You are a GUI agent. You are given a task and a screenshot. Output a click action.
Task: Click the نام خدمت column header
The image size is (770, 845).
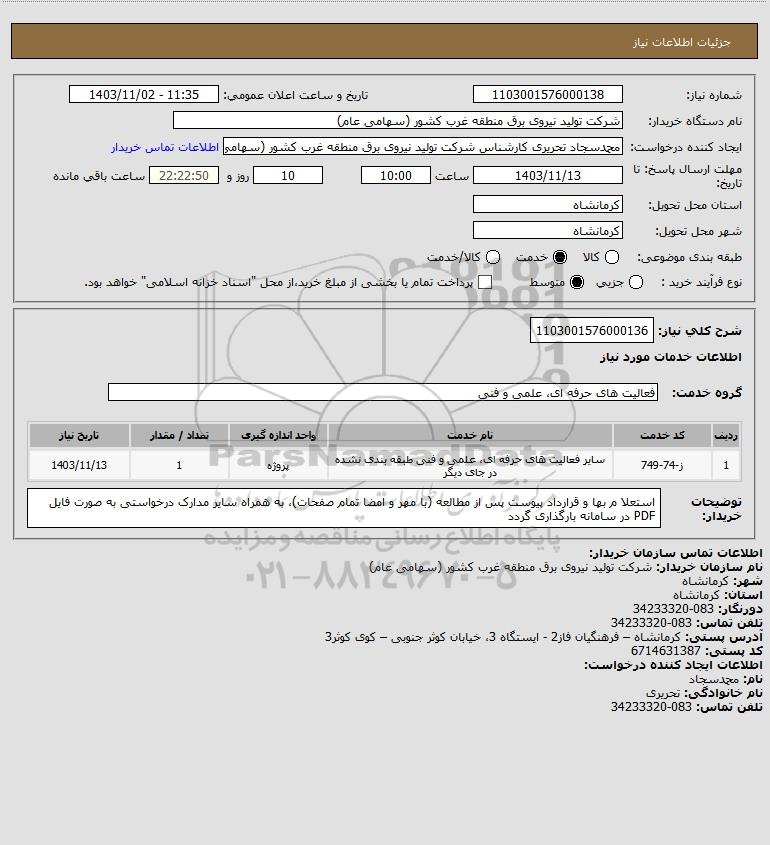pyautogui.click(x=470, y=435)
